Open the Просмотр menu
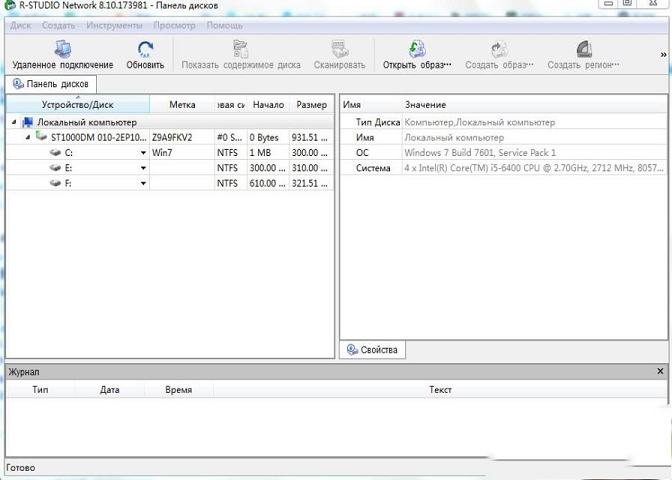 click(175, 25)
